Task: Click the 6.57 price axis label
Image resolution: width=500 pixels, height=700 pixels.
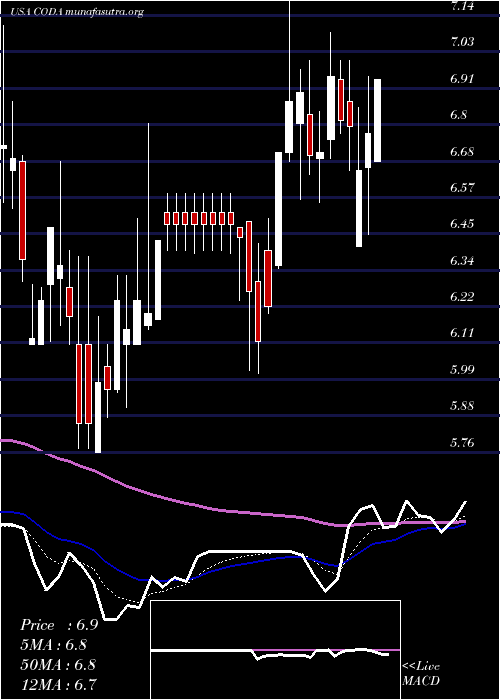Action: 462,188
